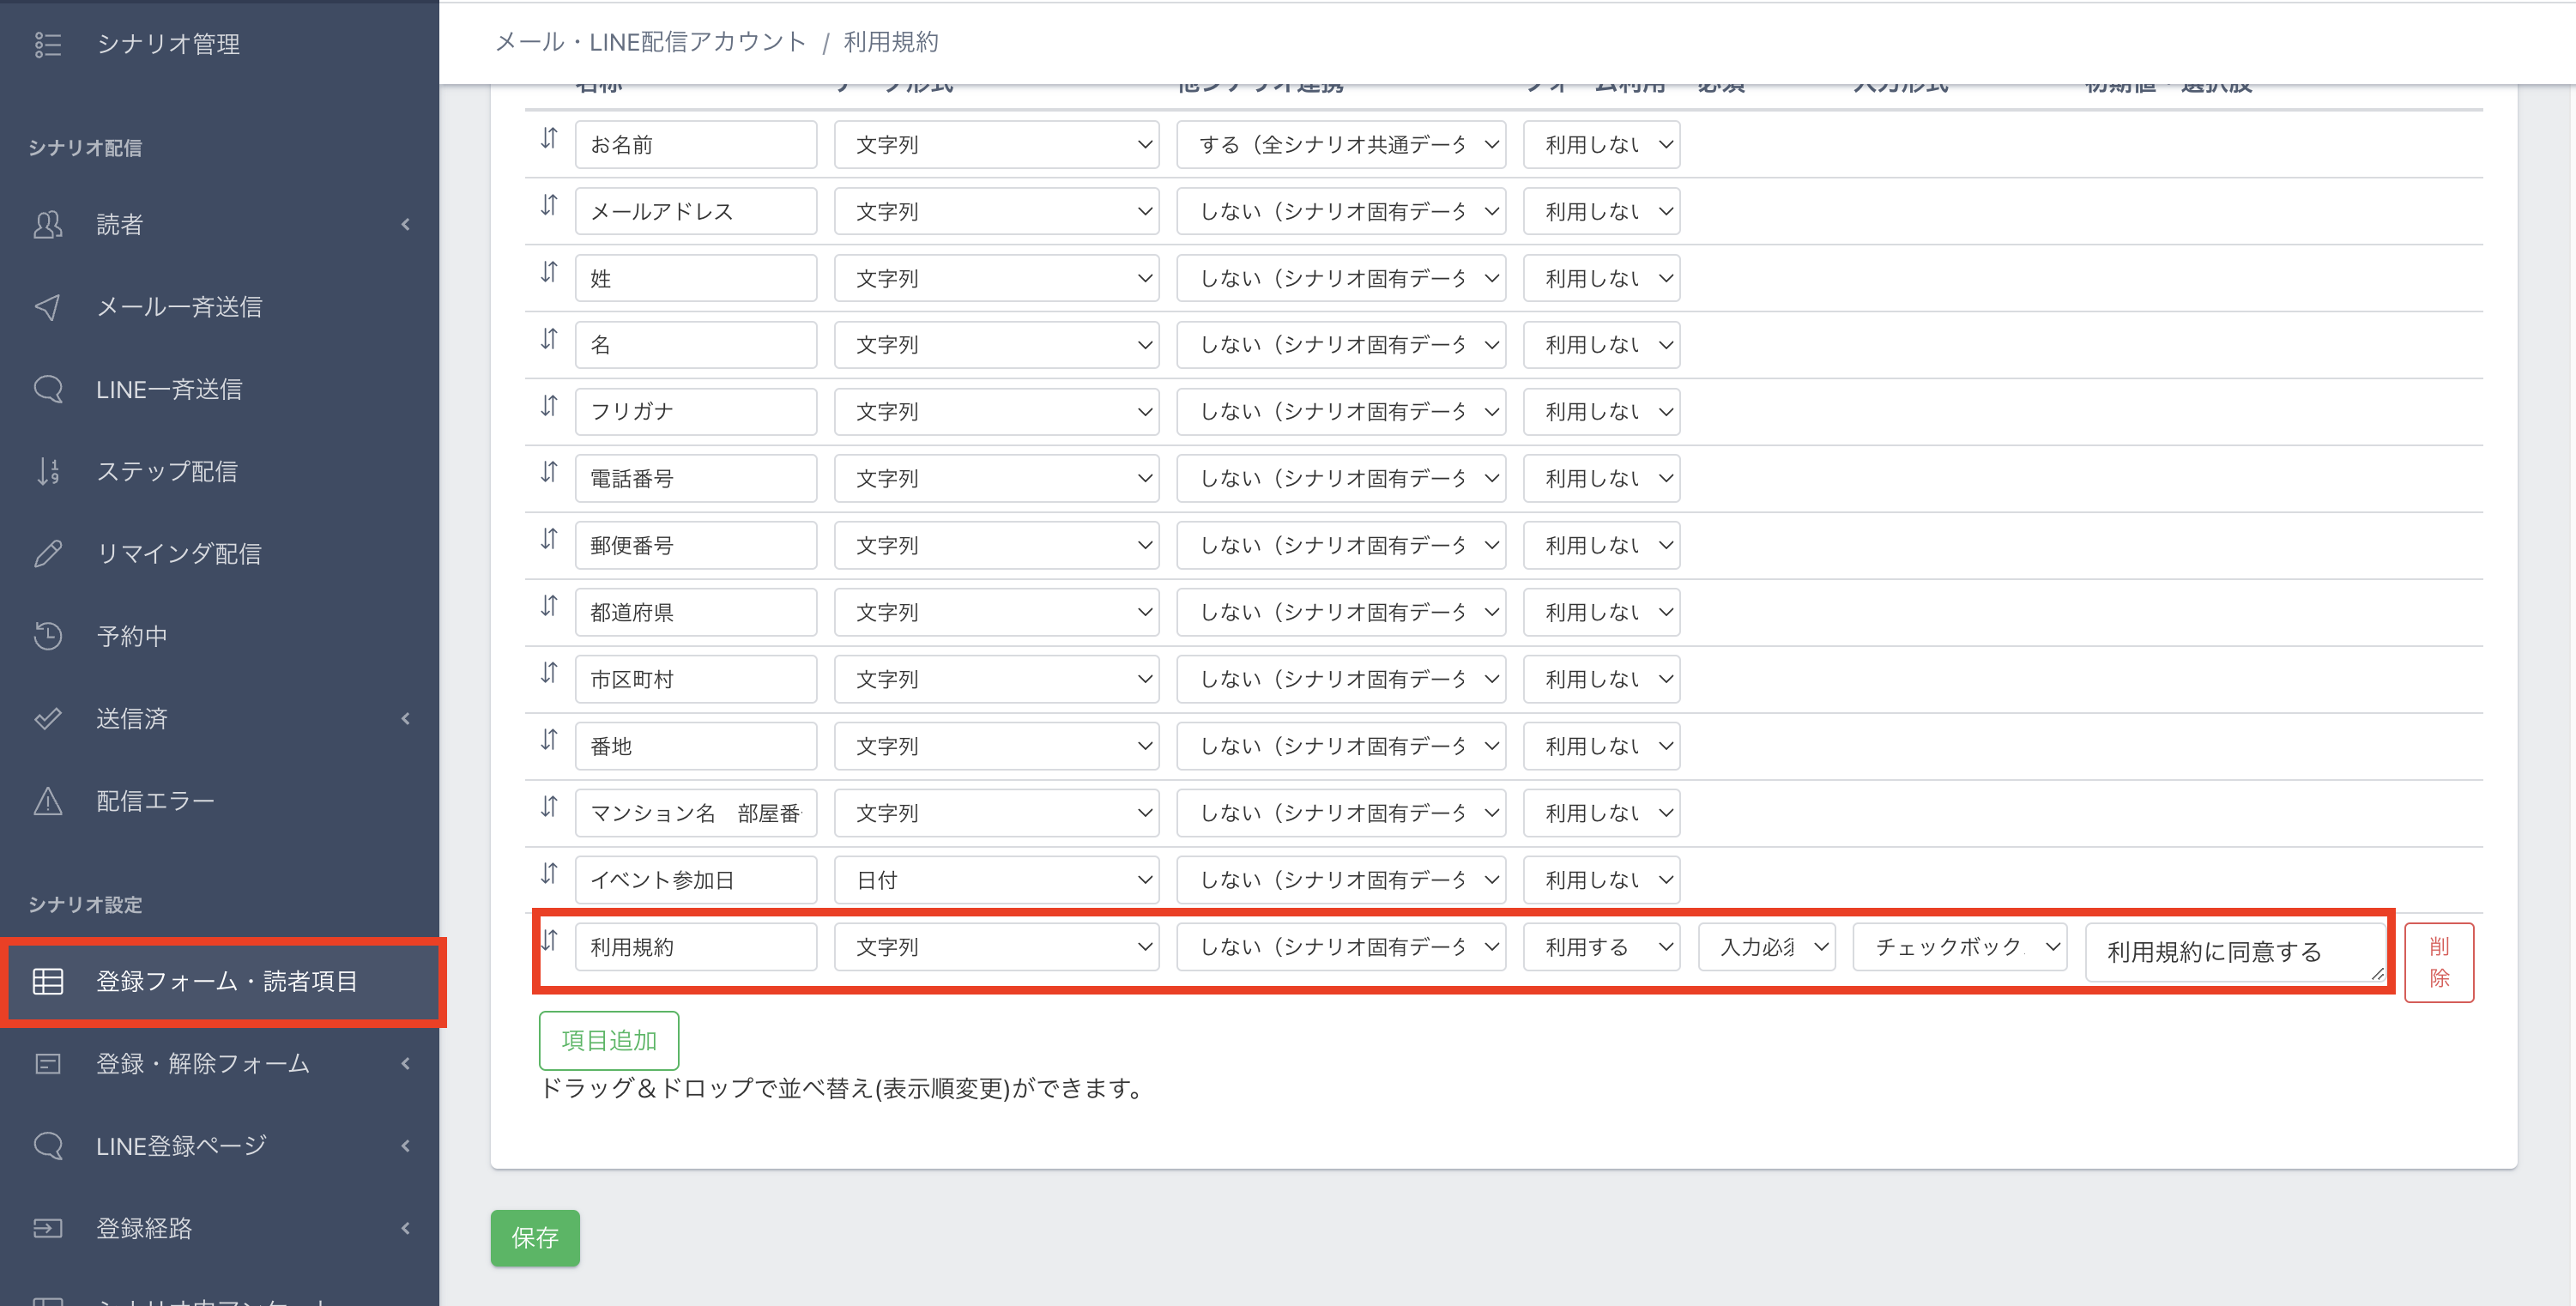
Task: Open 登録フォーム・読者項目 menu item
Action: tap(226, 982)
